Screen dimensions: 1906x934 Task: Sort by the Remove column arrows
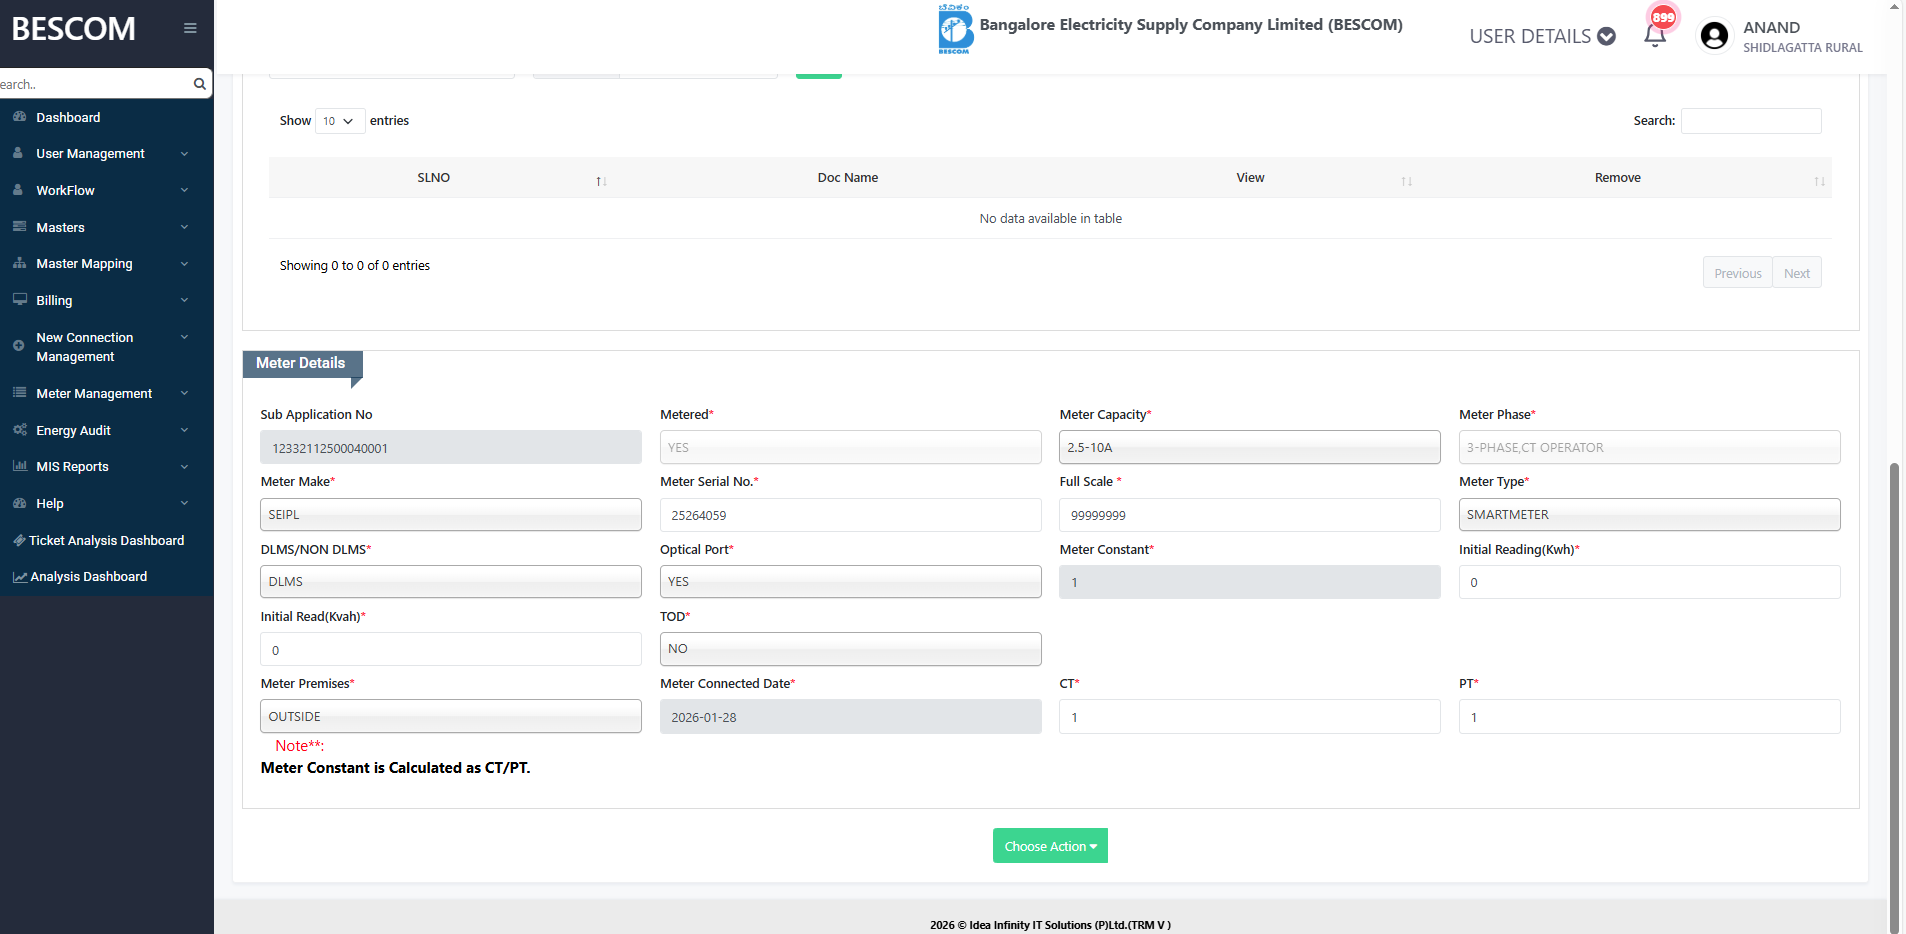coord(1819,180)
